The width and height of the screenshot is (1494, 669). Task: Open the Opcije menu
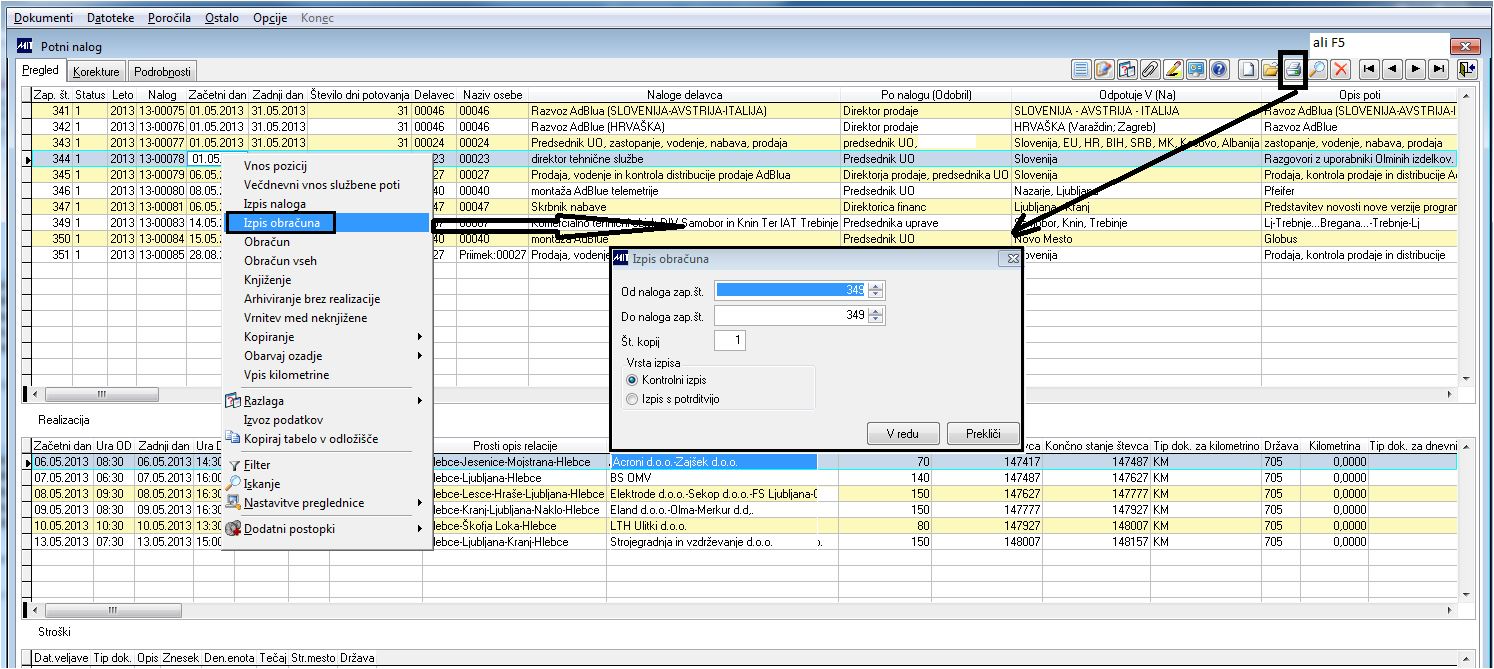270,18
